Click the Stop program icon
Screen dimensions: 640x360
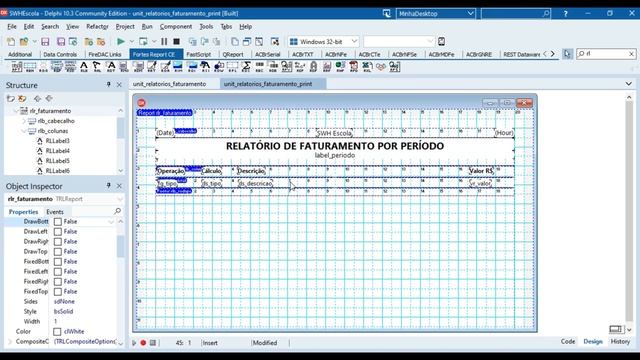point(176,42)
